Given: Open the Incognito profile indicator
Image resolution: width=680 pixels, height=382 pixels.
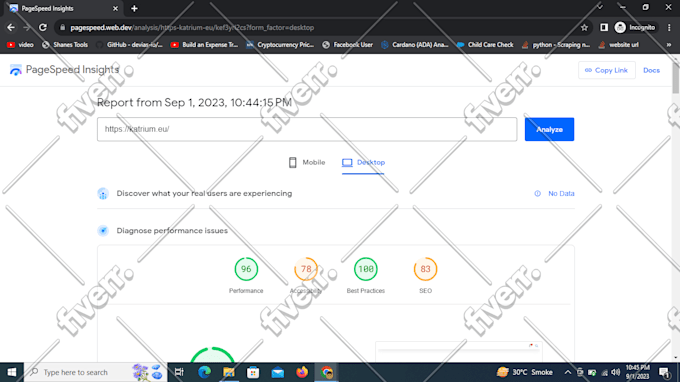Looking at the screenshot, I should click(635, 27).
